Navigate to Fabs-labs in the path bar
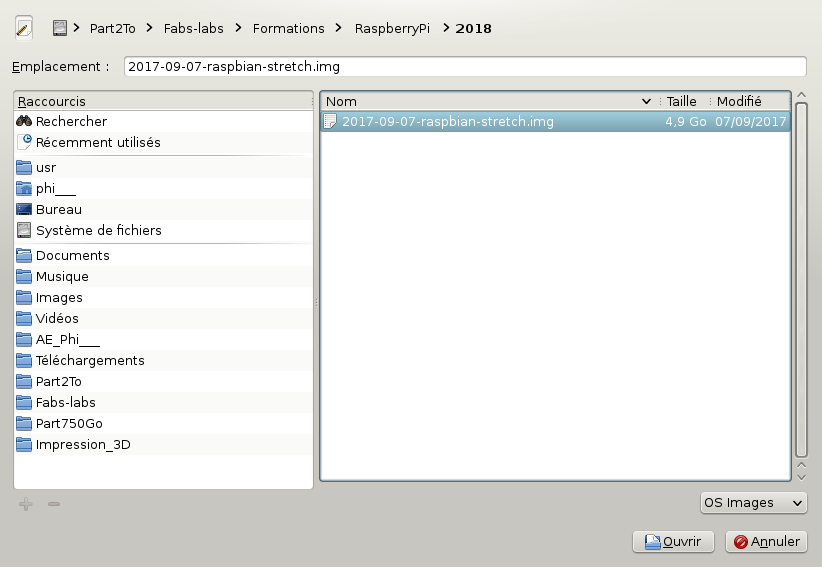The height and width of the screenshot is (567, 822). pos(193,28)
